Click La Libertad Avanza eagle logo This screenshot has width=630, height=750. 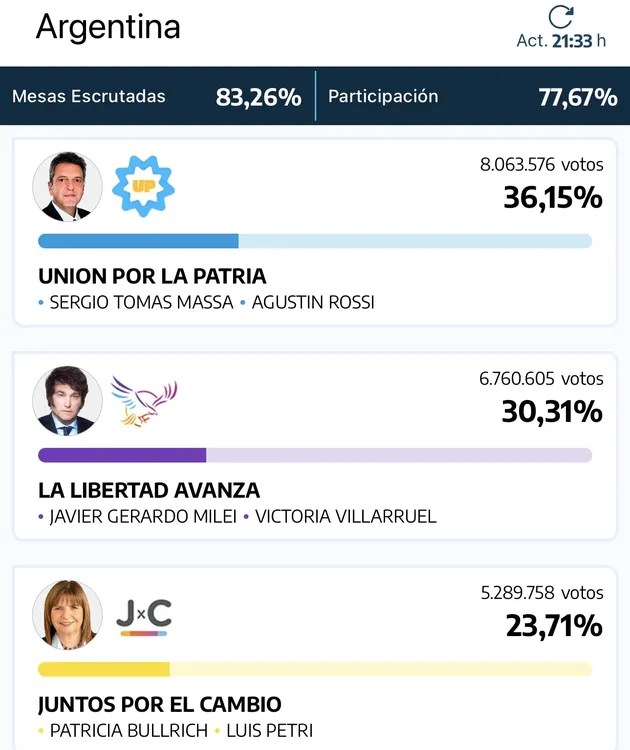point(143,400)
